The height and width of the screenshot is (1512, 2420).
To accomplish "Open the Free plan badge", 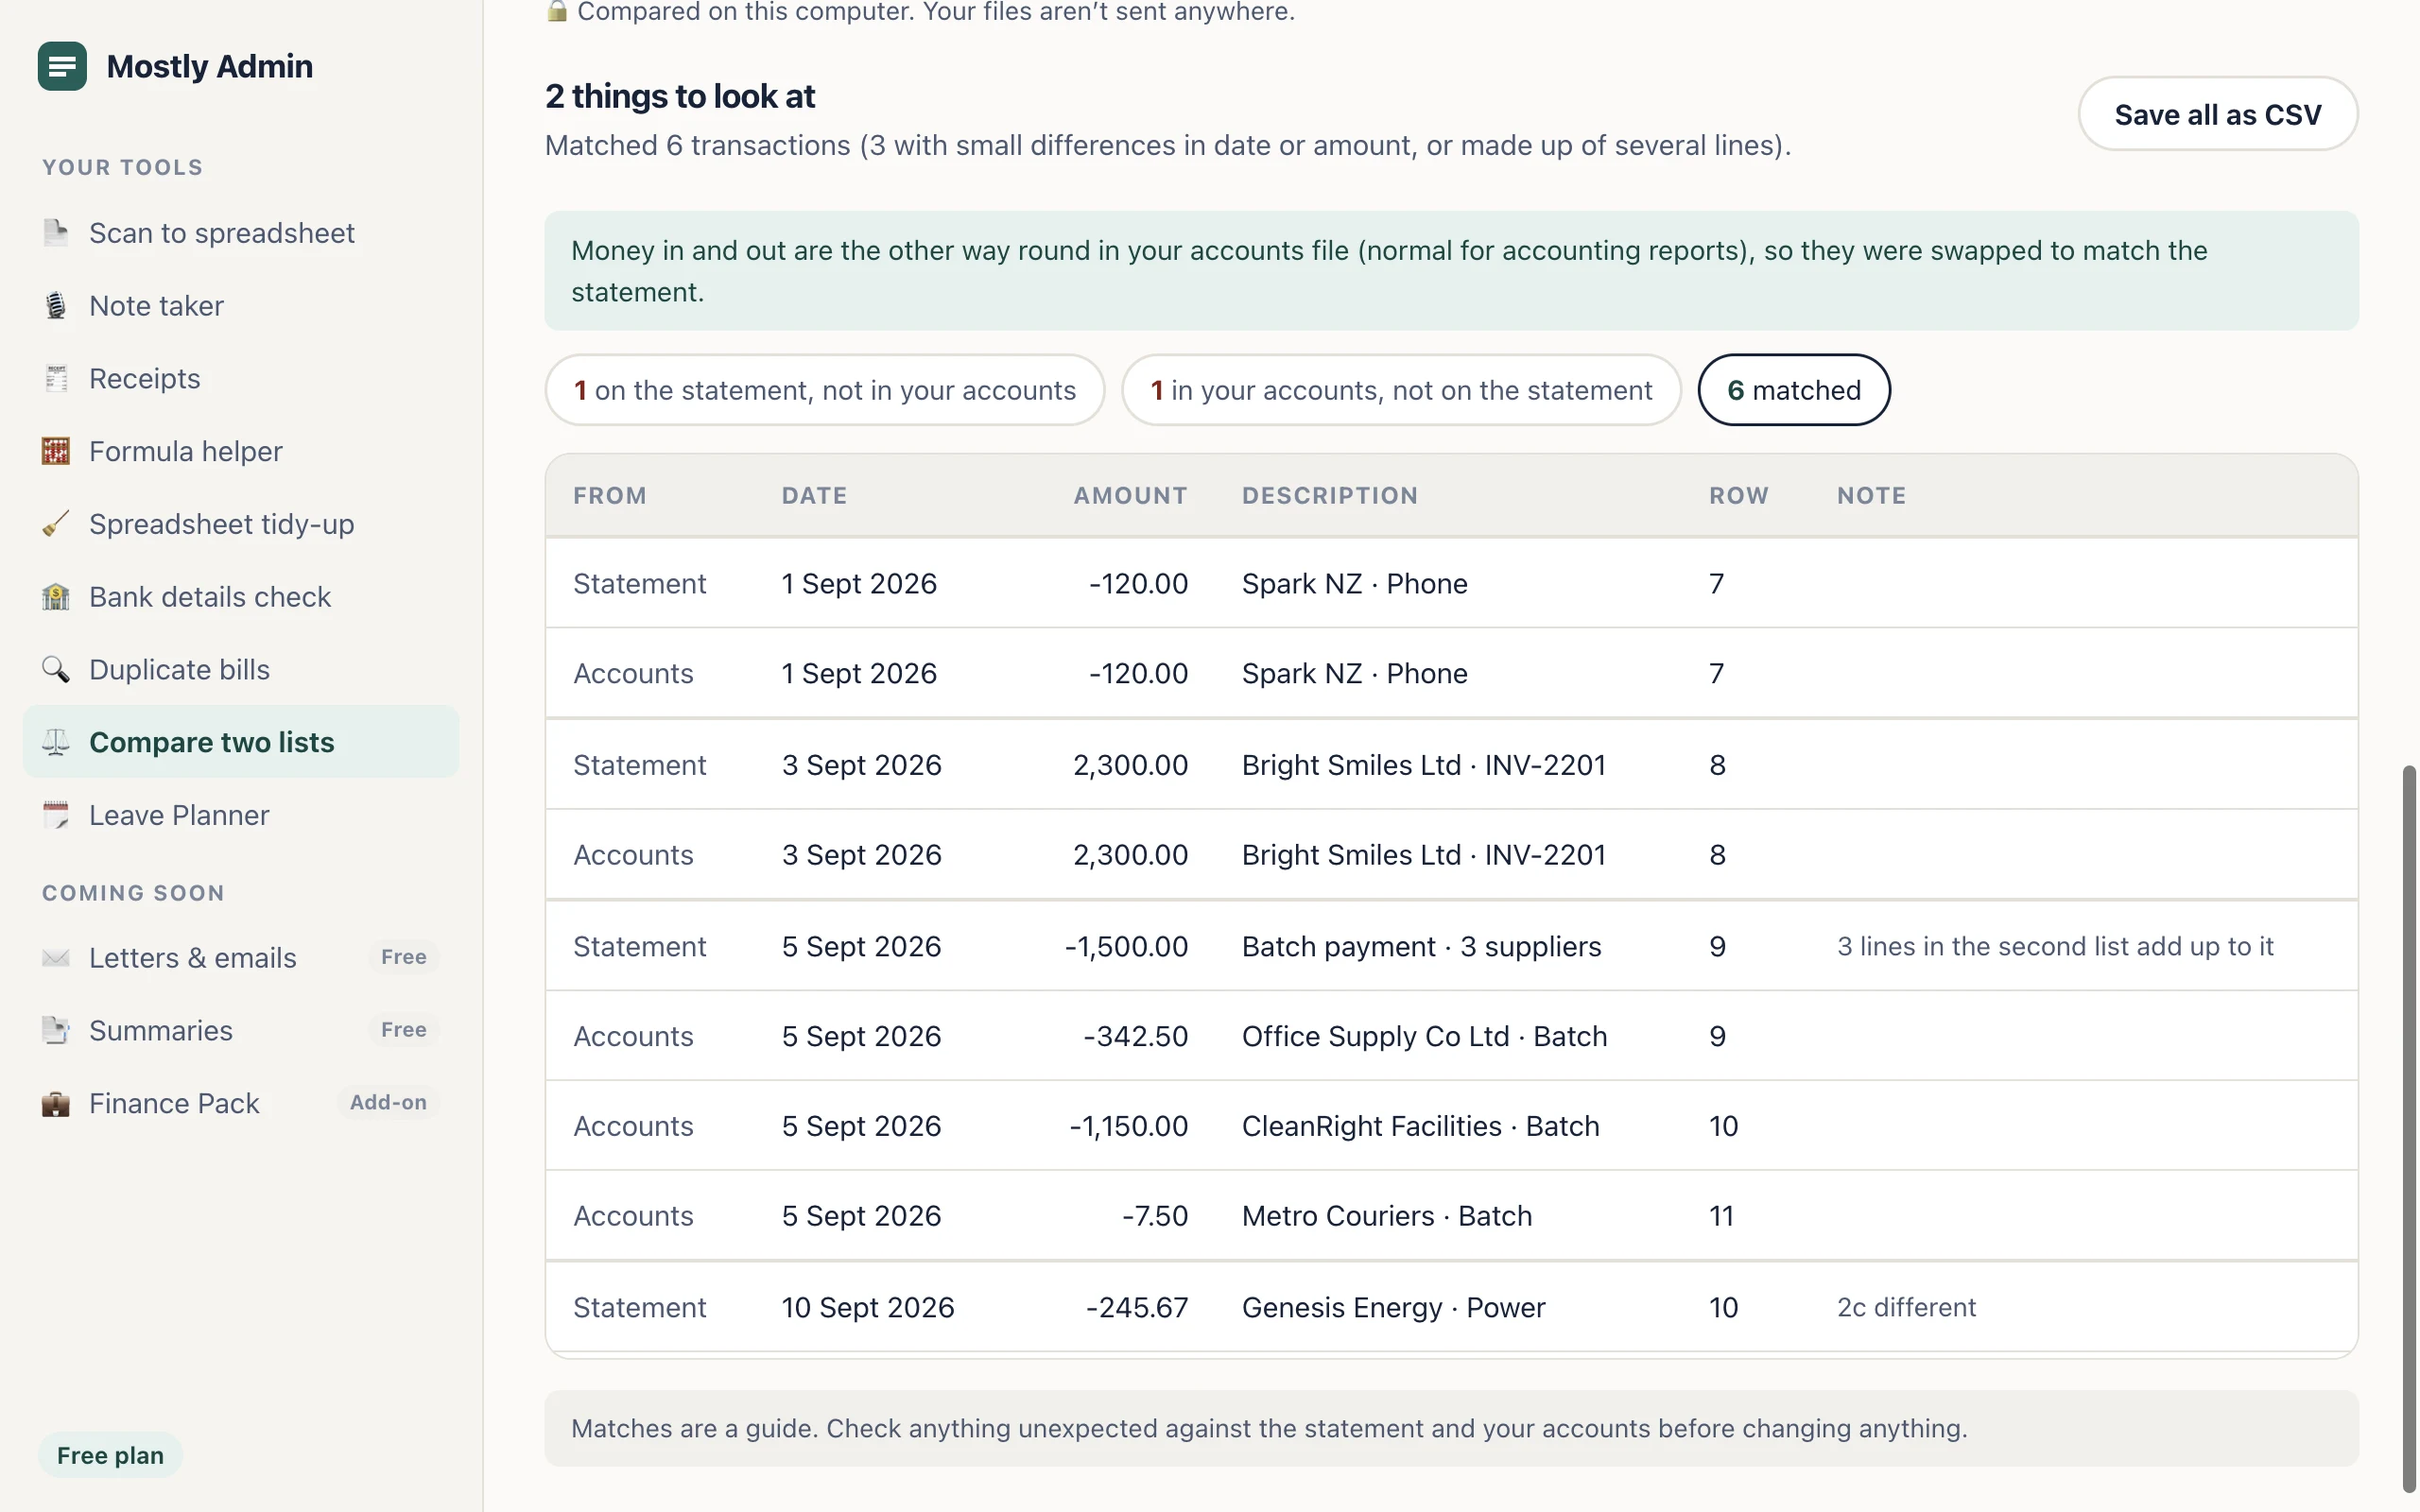I will pyautogui.click(x=110, y=1456).
